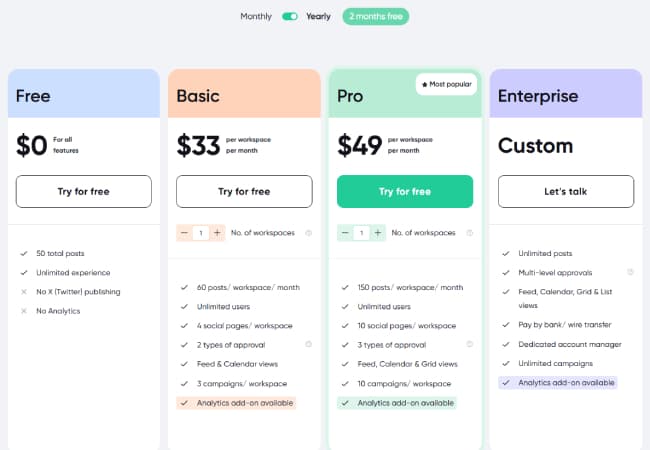
Task: Select Monthly billing option
Action: click(x=256, y=17)
